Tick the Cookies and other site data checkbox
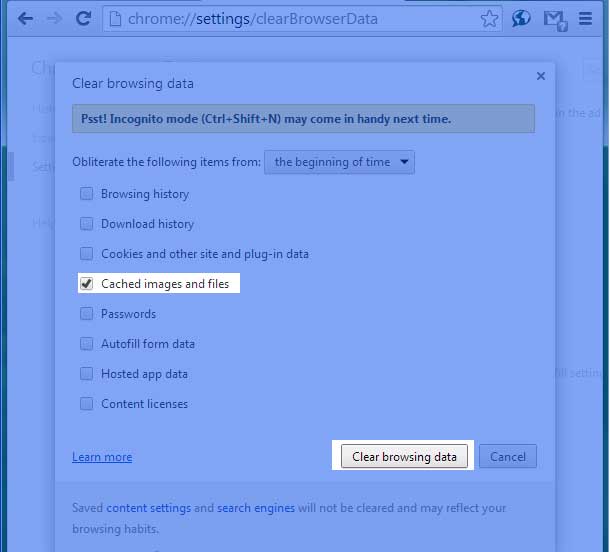610x552 pixels. click(86, 254)
